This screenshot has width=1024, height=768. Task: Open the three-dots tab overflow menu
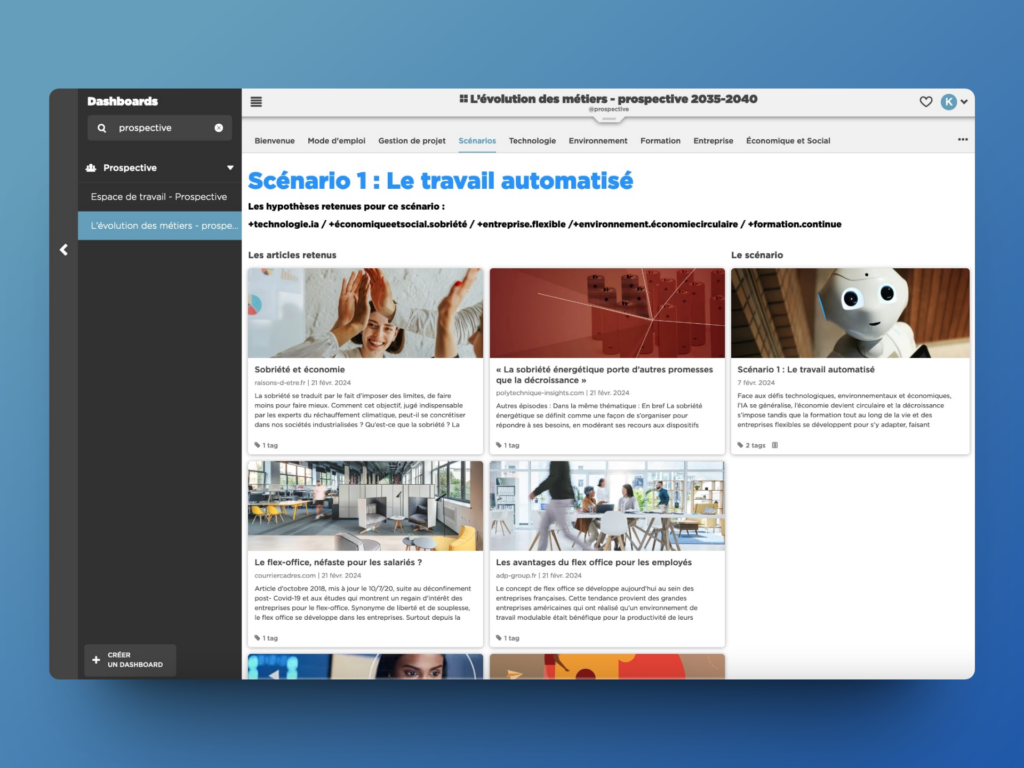tap(963, 140)
